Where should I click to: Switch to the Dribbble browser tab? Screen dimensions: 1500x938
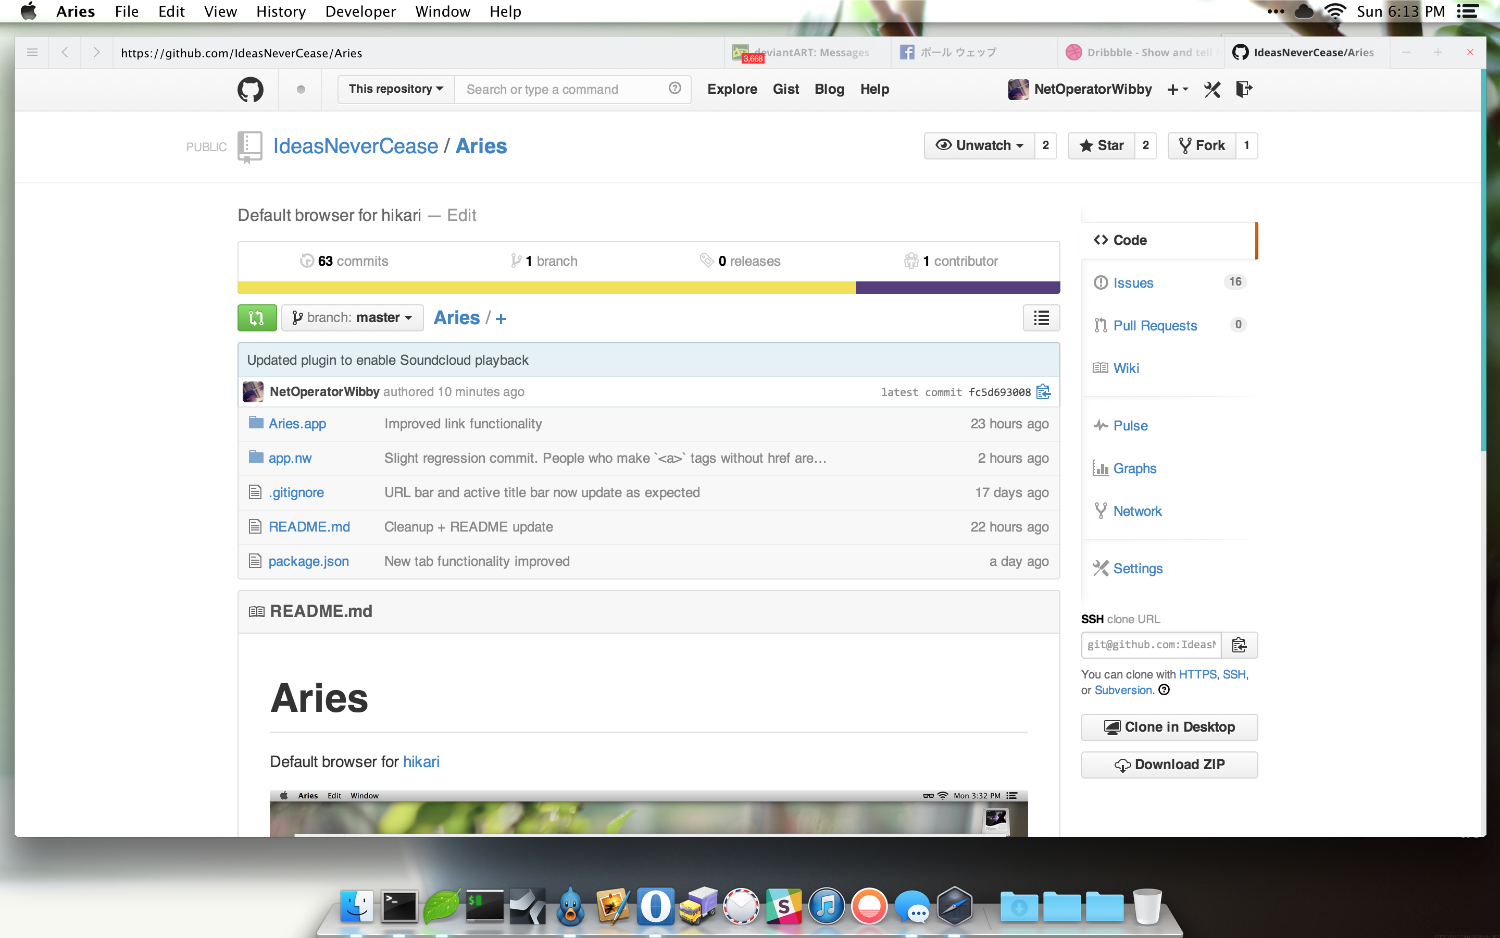click(x=1140, y=52)
